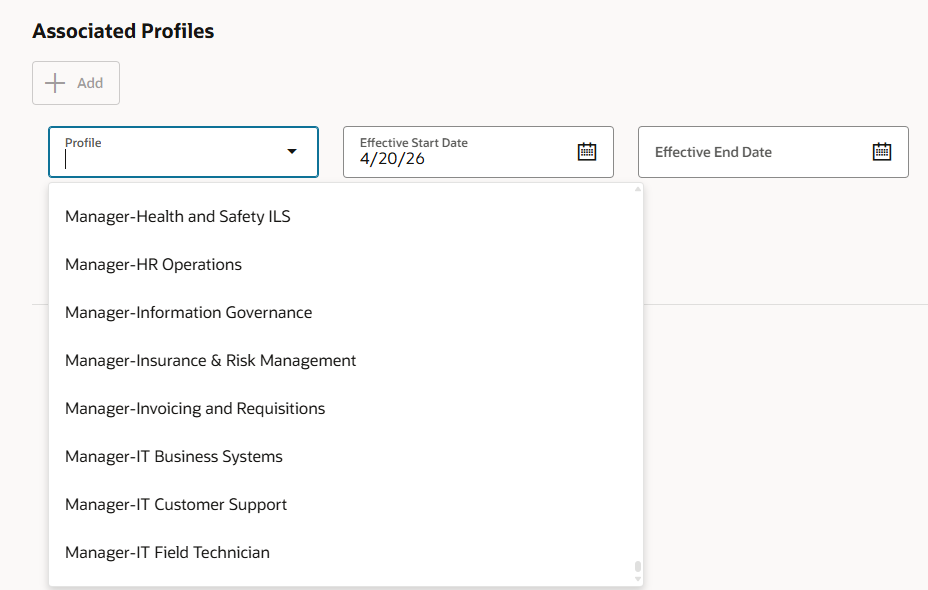Pick Manager-IT Customer Support option

(x=346, y=504)
